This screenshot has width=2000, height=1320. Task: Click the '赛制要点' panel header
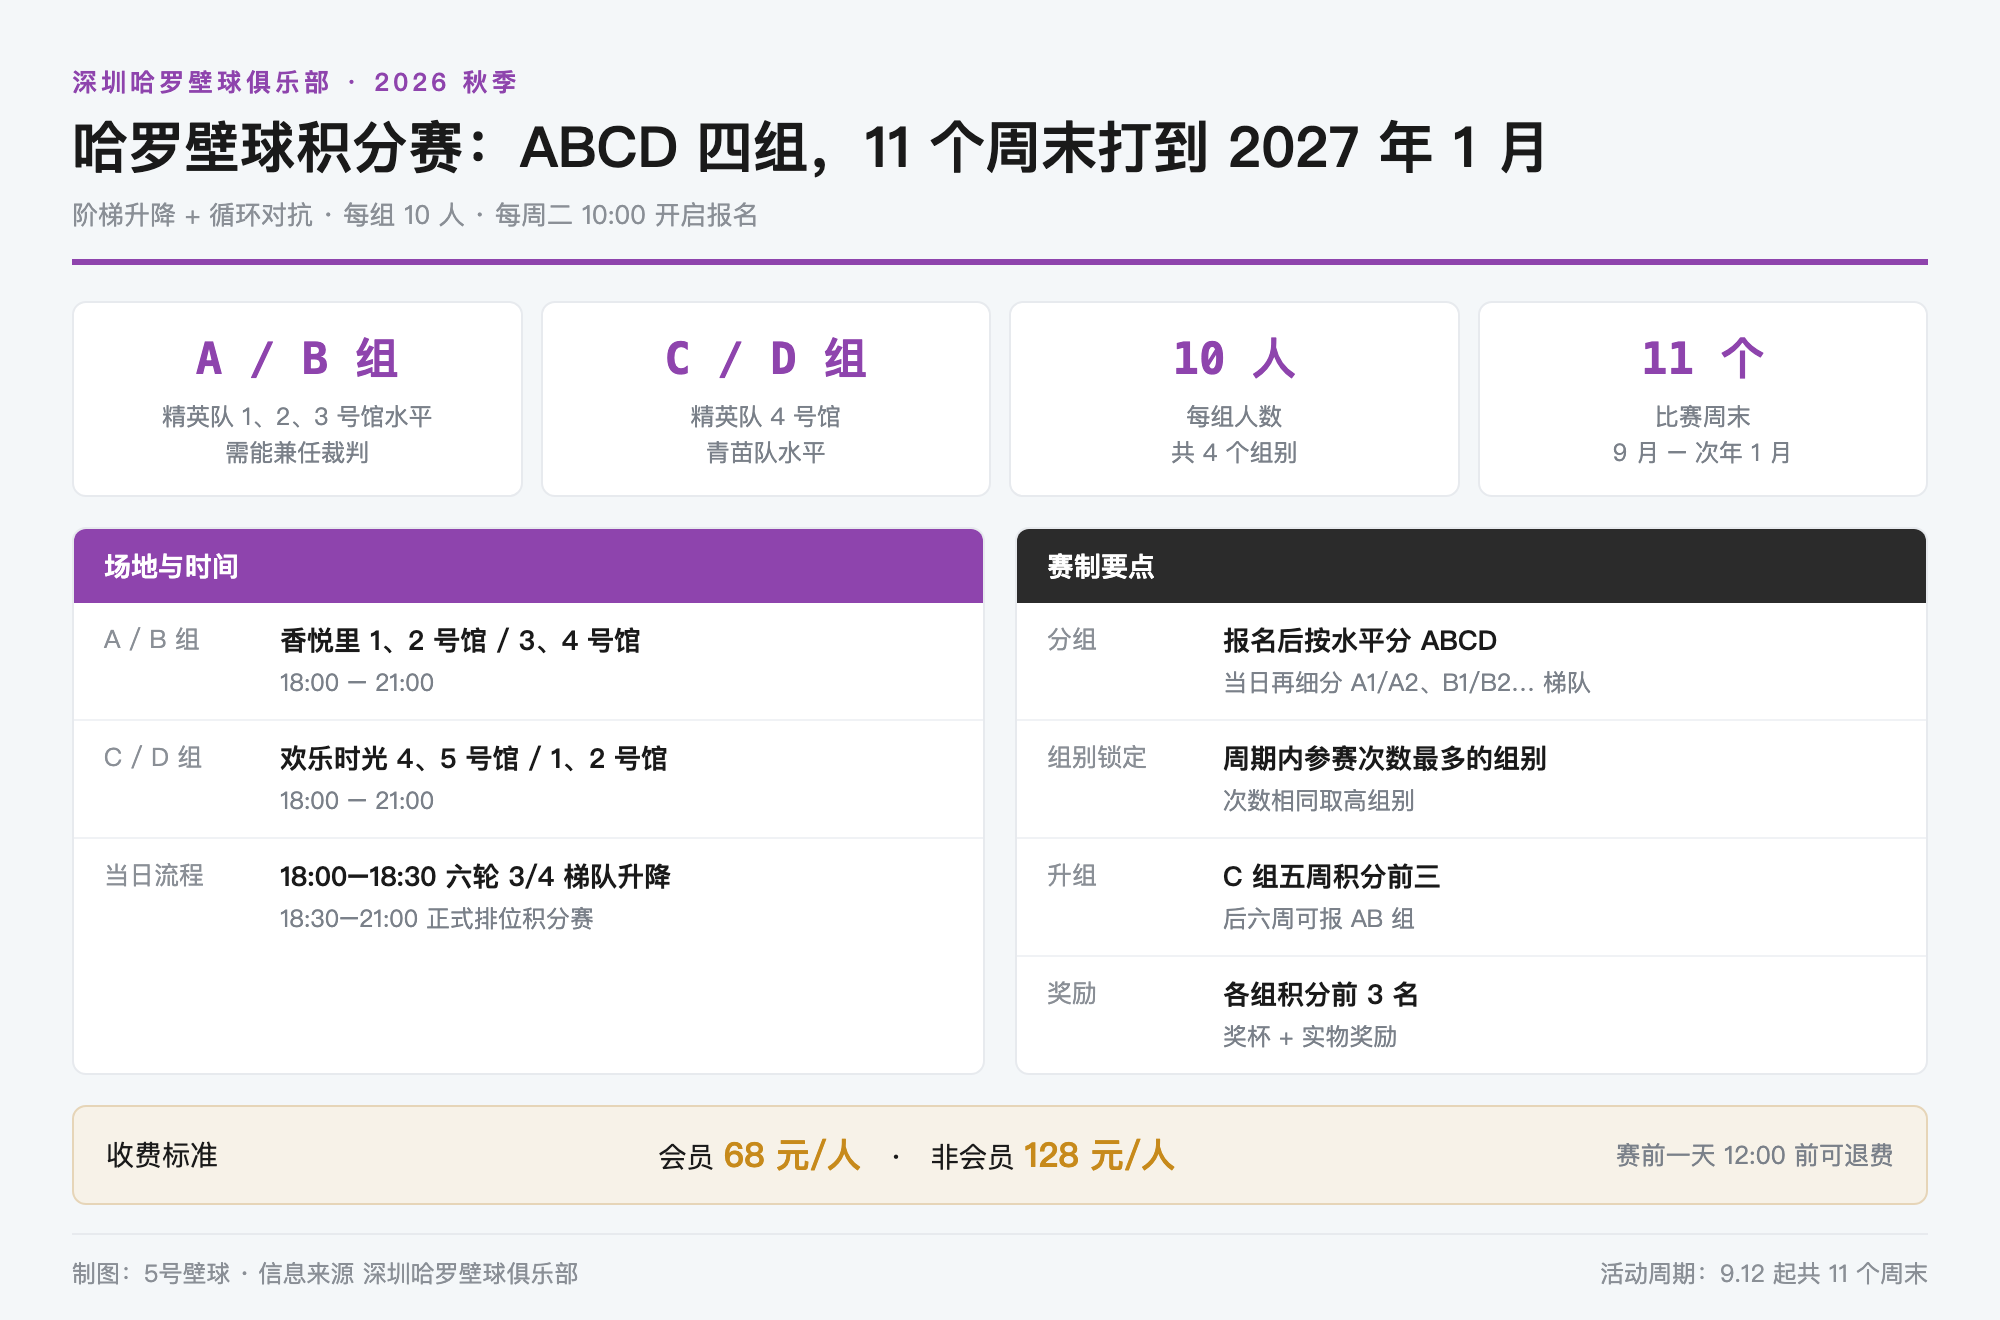click(1471, 566)
